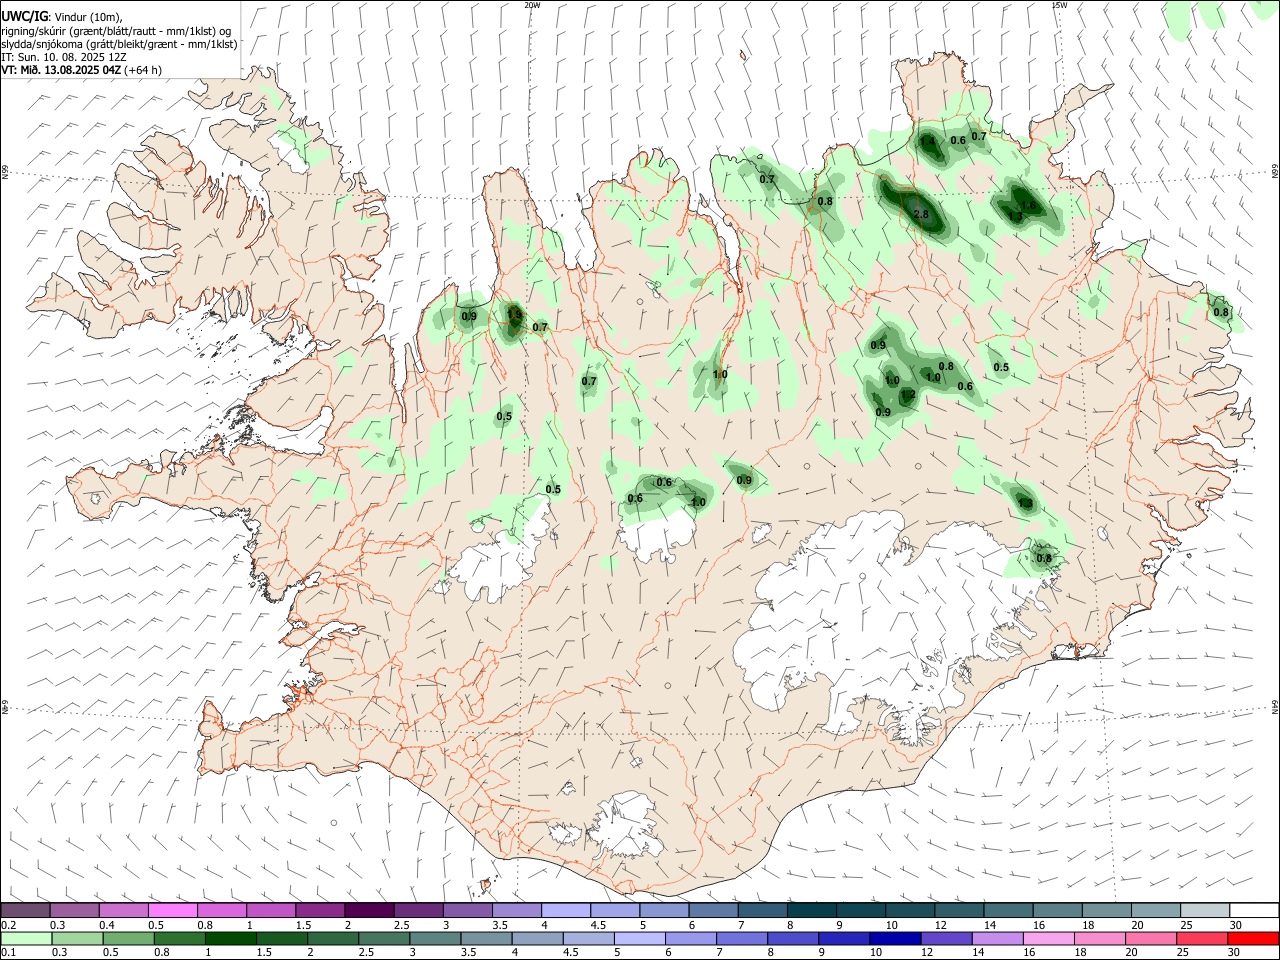Click the light periwinkle 4 mm snow swatch
The image size is (1280, 960).
(565, 910)
